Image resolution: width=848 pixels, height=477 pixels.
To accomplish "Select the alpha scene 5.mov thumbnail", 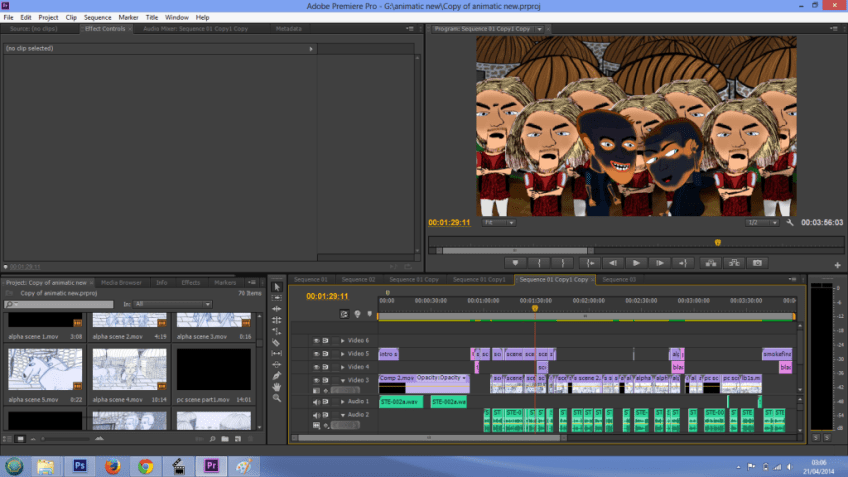I will pyautogui.click(x=44, y=368).
